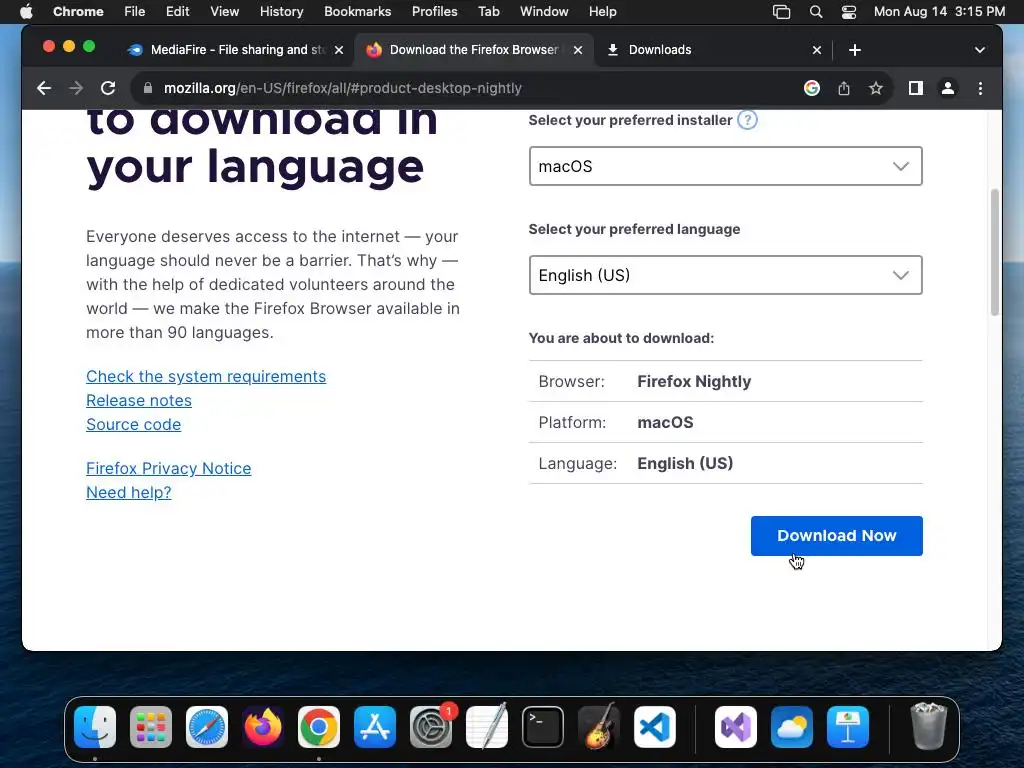The image size is (1024, 768).
Task: Bookmark this page with the star icon
Action: 876,88
